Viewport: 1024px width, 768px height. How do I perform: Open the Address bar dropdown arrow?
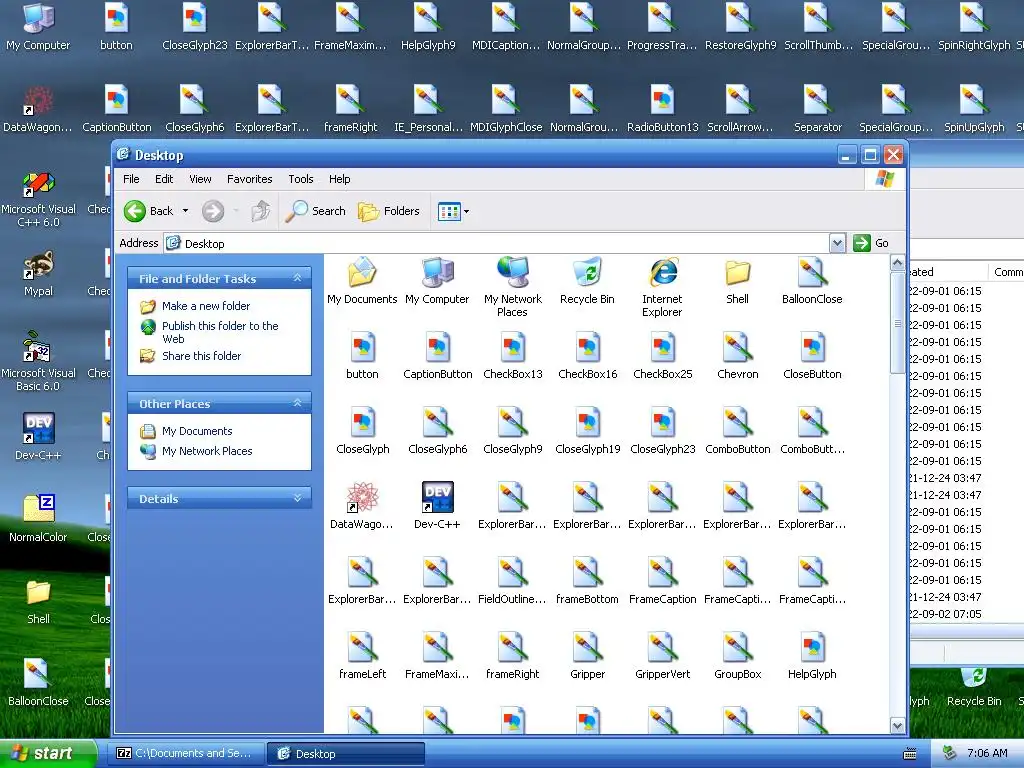[837, 244]
